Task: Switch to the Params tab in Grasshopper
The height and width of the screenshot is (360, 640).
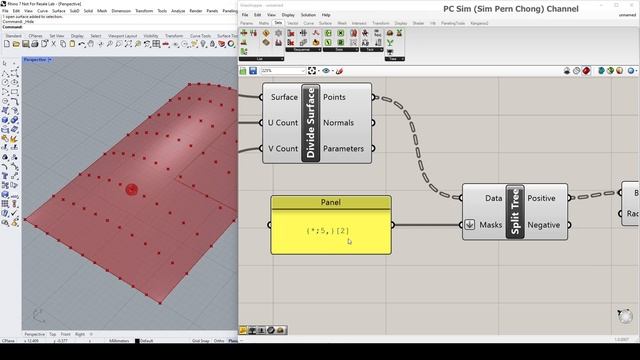Action: click(x=247, y=24)
